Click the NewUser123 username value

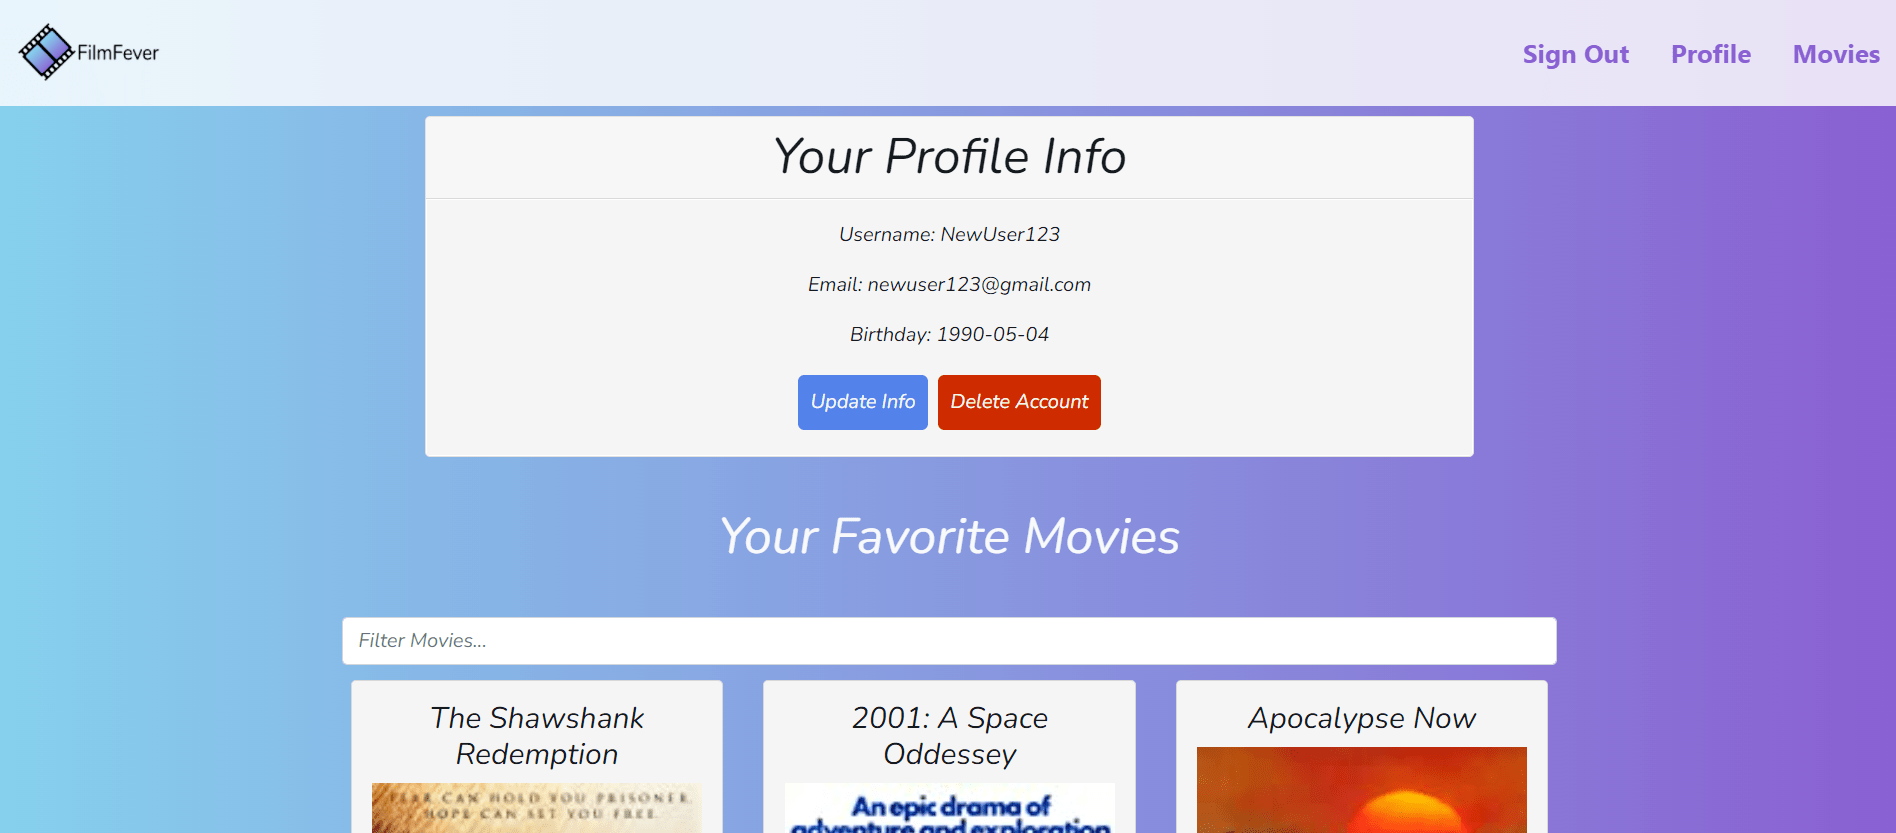pyautogui.click(x=1000, y=234)
